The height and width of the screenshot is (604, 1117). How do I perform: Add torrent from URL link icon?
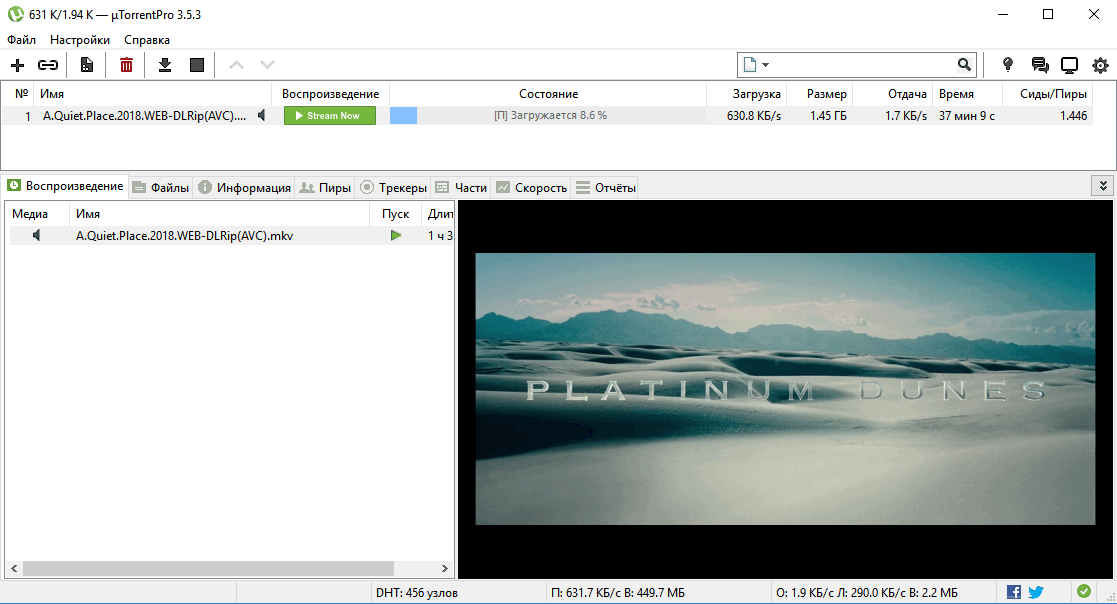click(48, 66)
